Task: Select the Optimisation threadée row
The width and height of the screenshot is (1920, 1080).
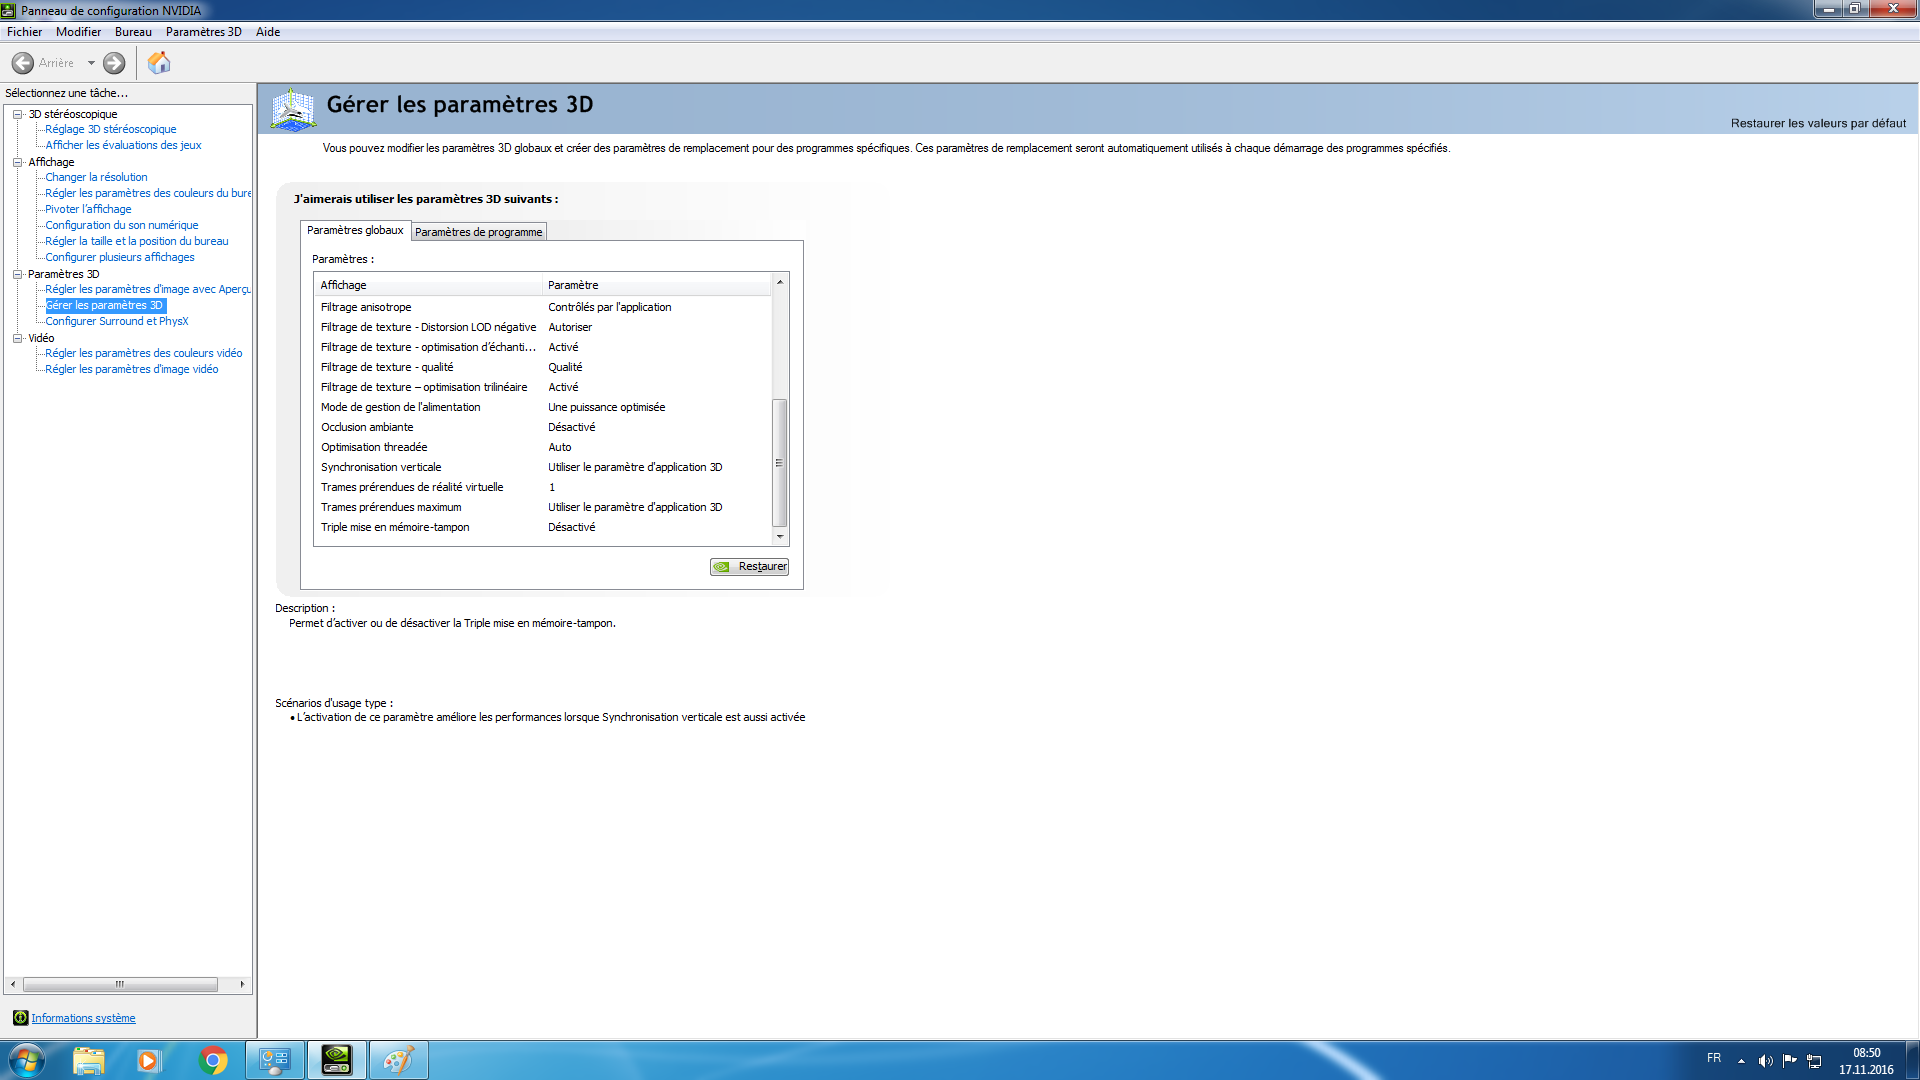Action: [x=544, y=447]
